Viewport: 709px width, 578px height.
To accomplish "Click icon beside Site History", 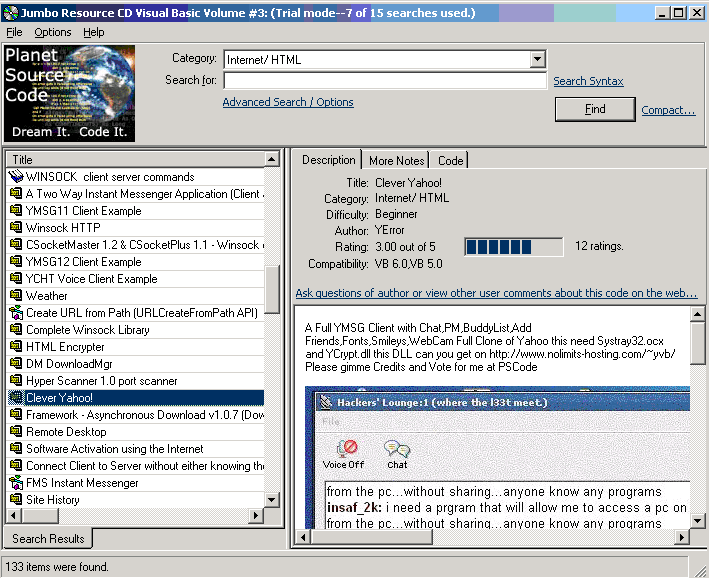I will point(16,499).
